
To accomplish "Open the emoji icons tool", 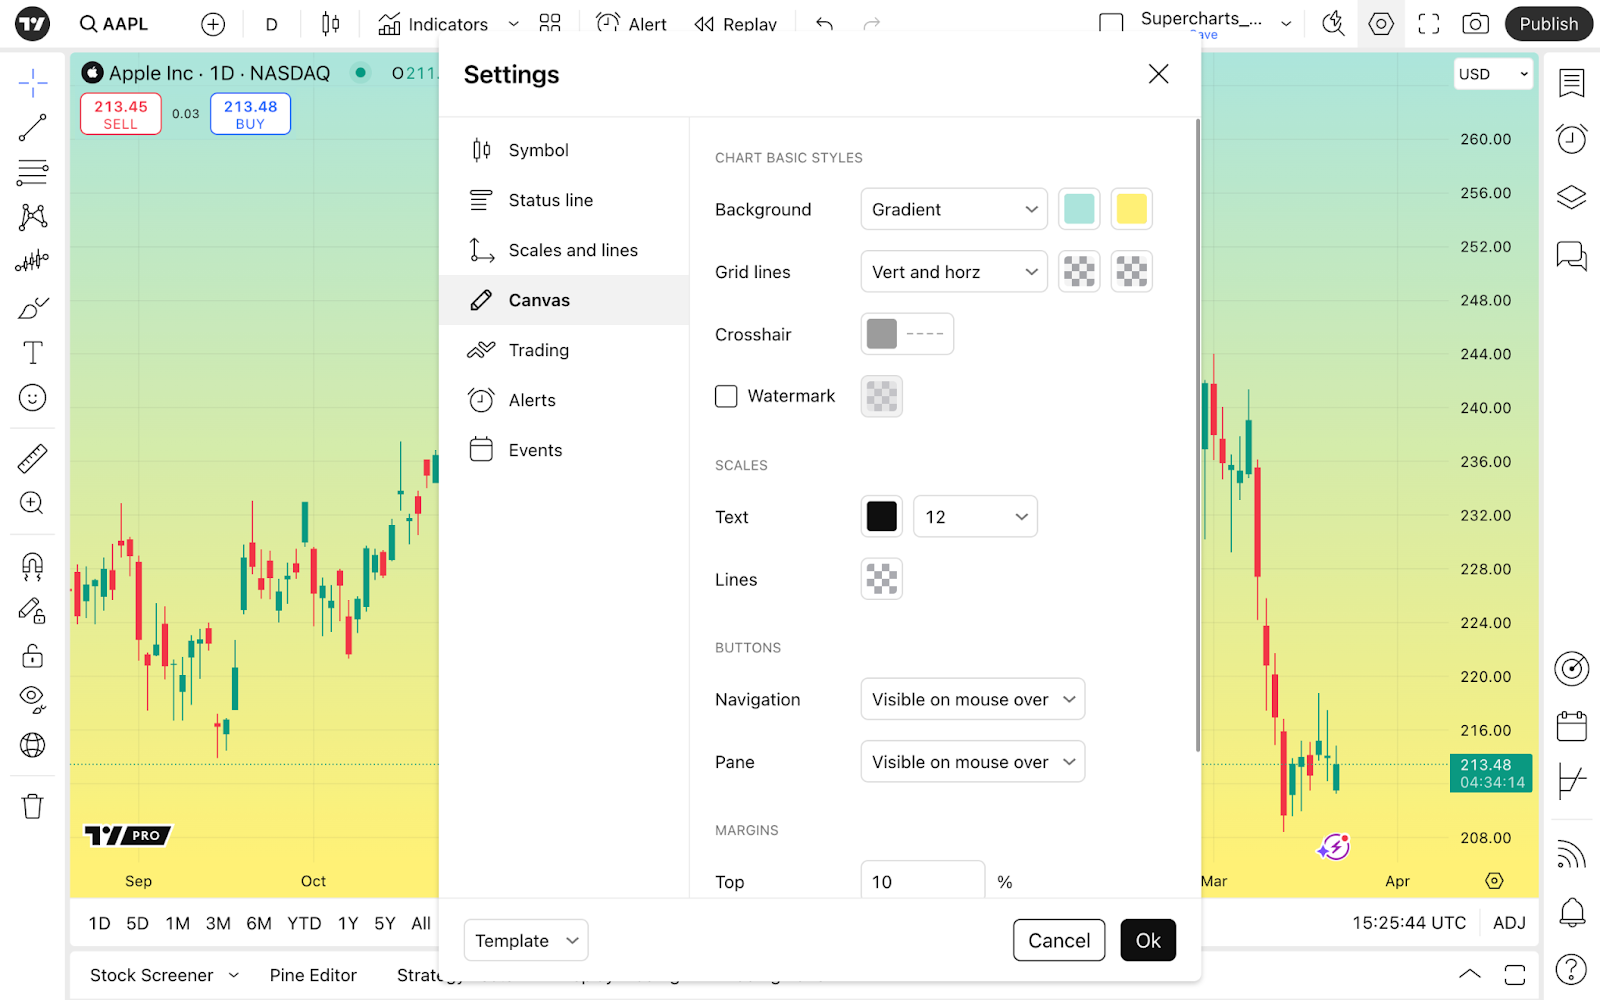I will (x=32, y=398).
